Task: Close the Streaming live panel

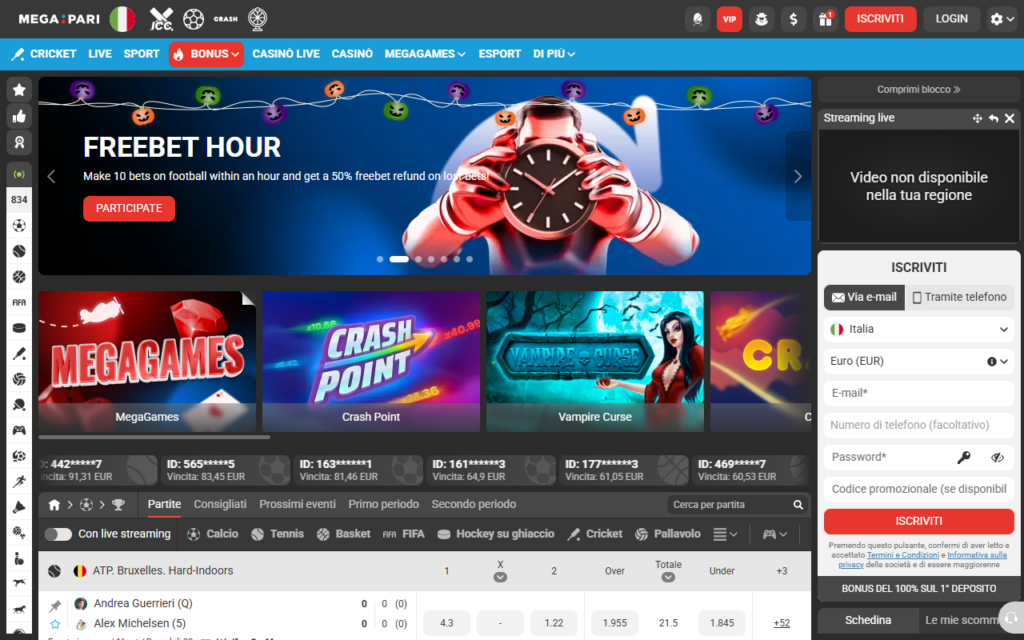Action: [1010, 118]
